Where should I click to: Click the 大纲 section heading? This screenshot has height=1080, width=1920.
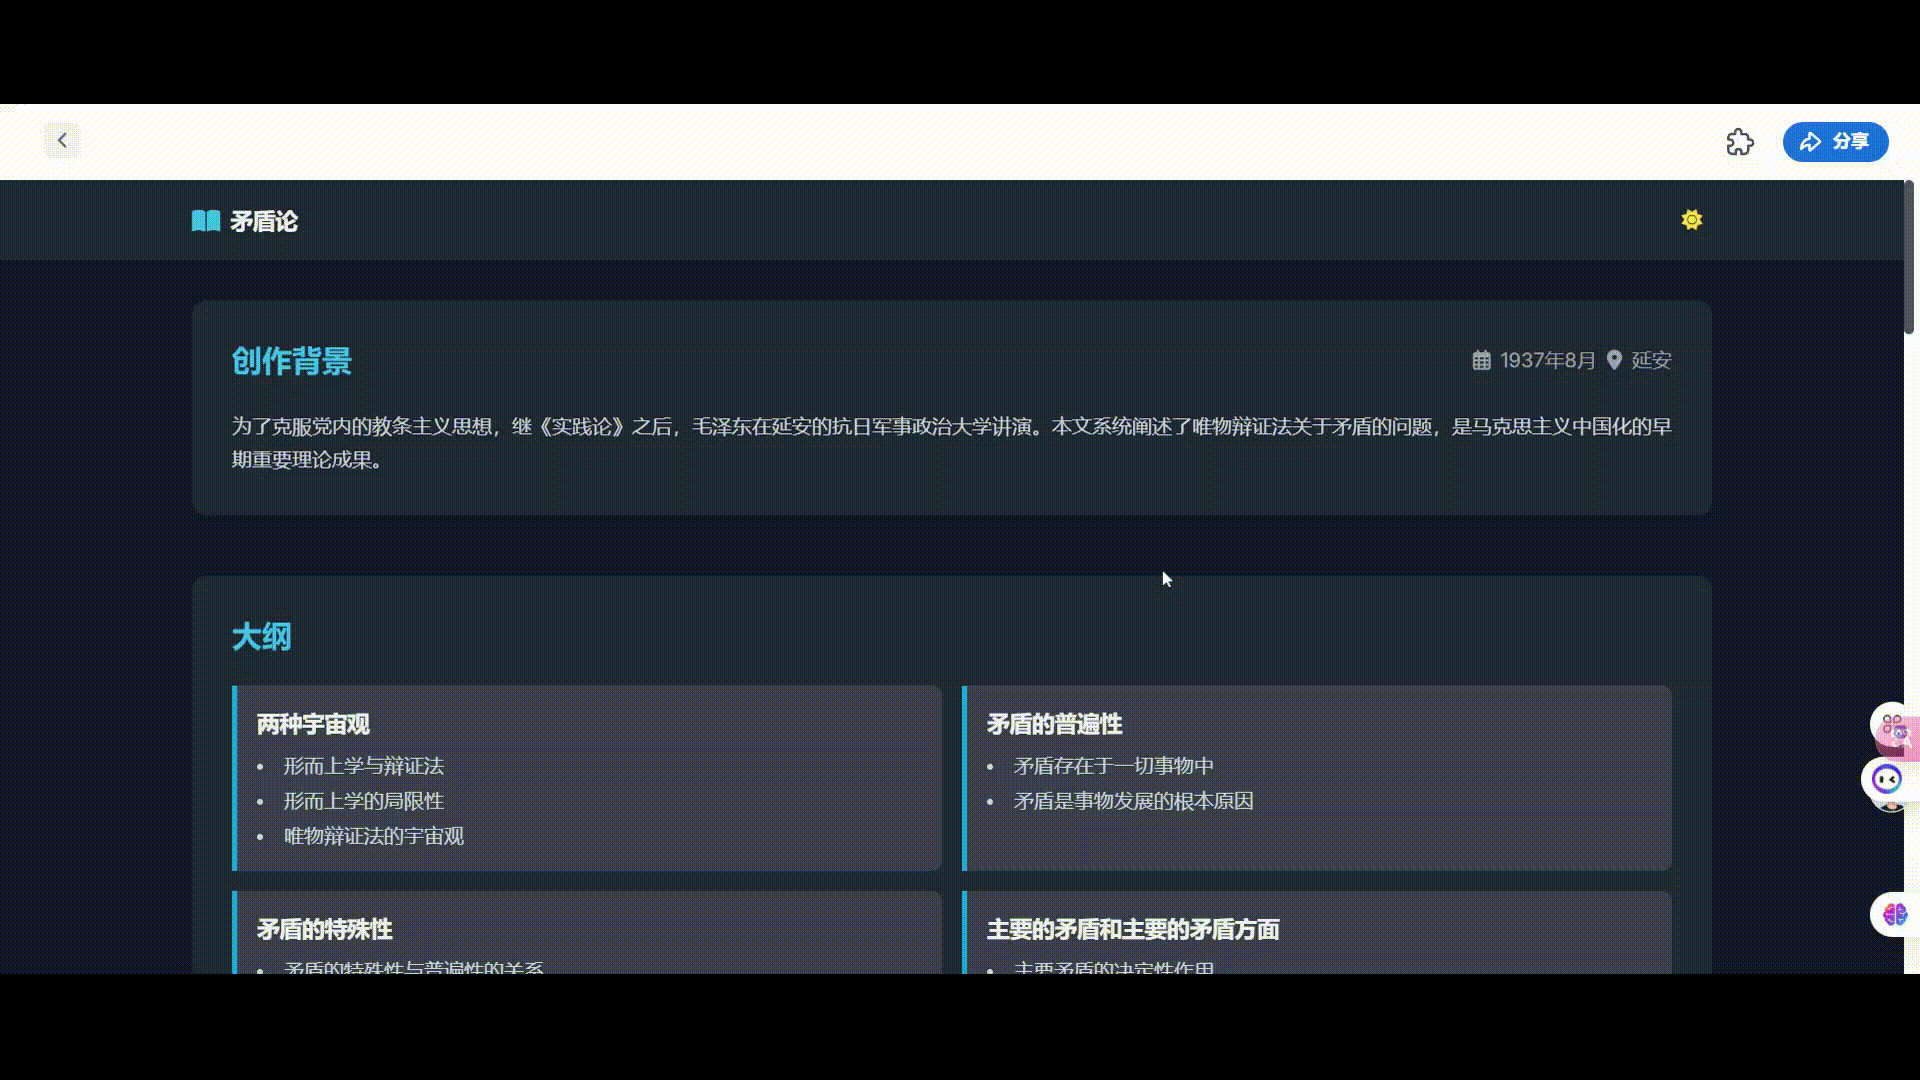[x=261, y=637]
